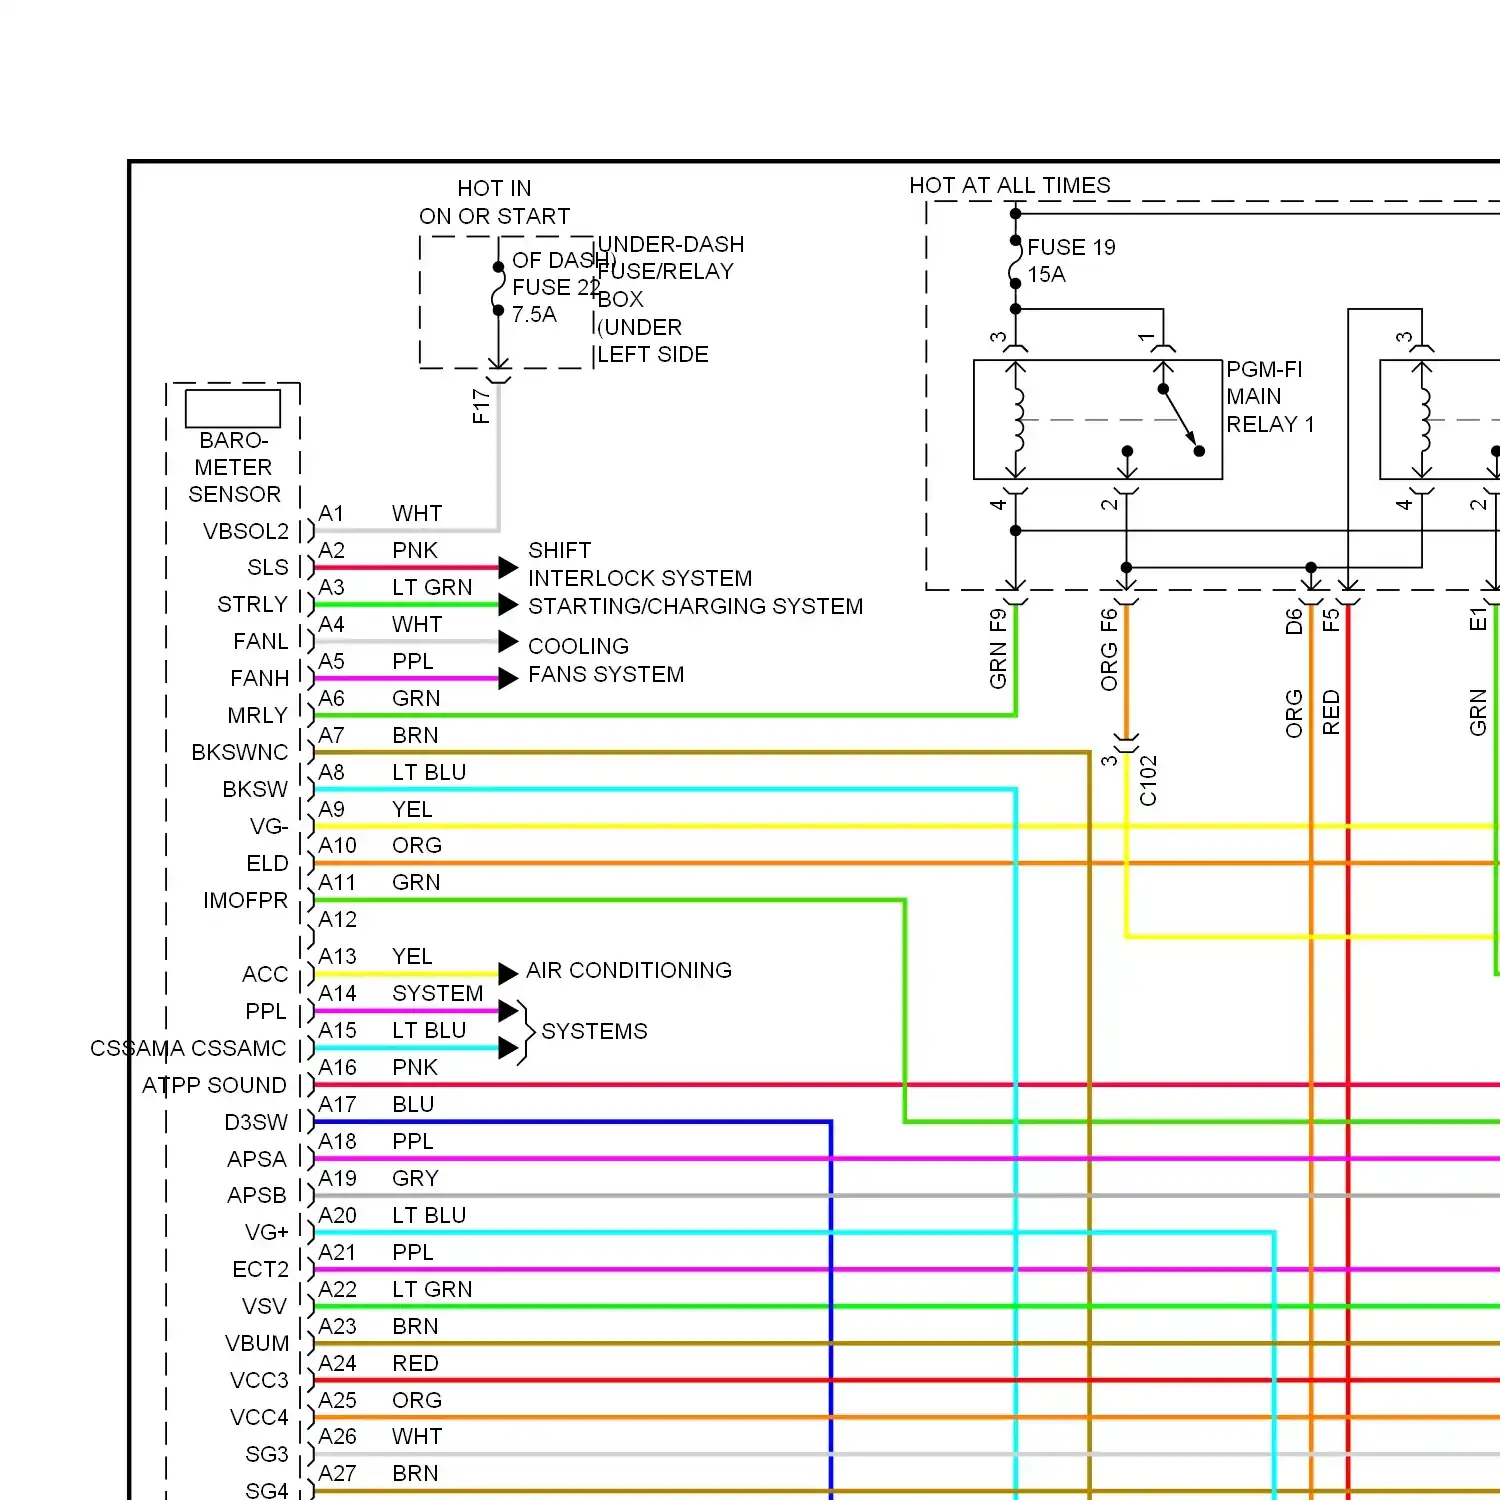Select the SLS signal name
The width and height of the screenshot is (1500, 1500).
tap(268, 567)
